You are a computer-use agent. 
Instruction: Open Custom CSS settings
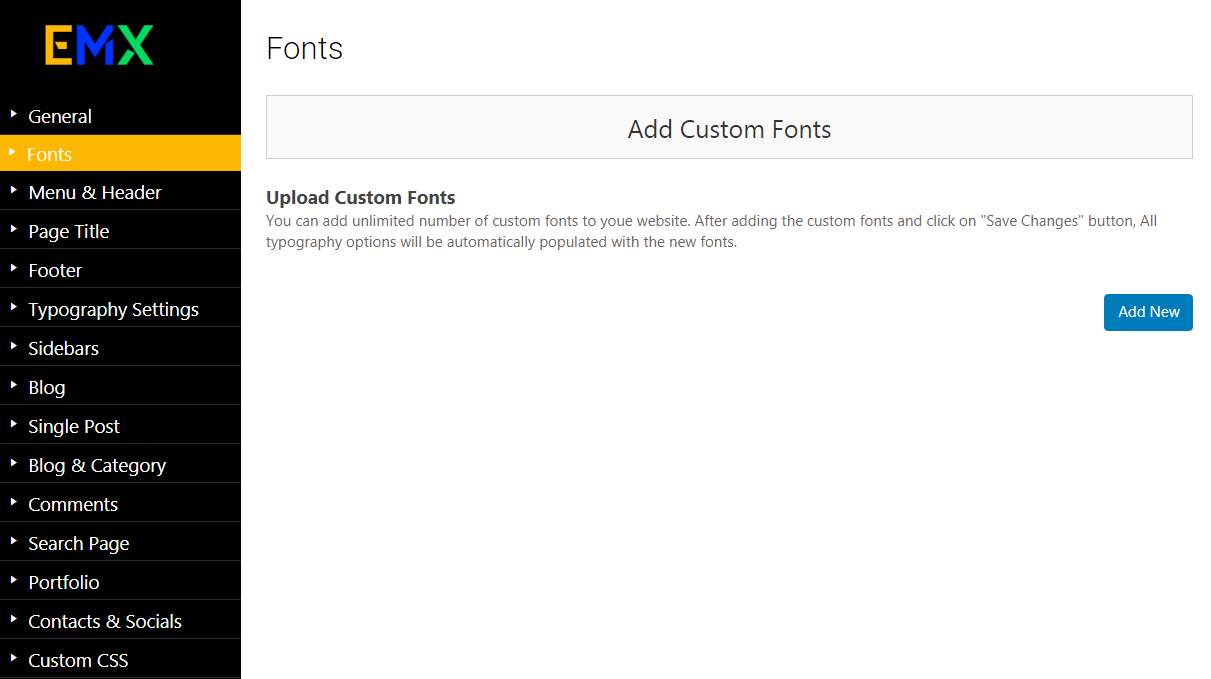point(78,660)
